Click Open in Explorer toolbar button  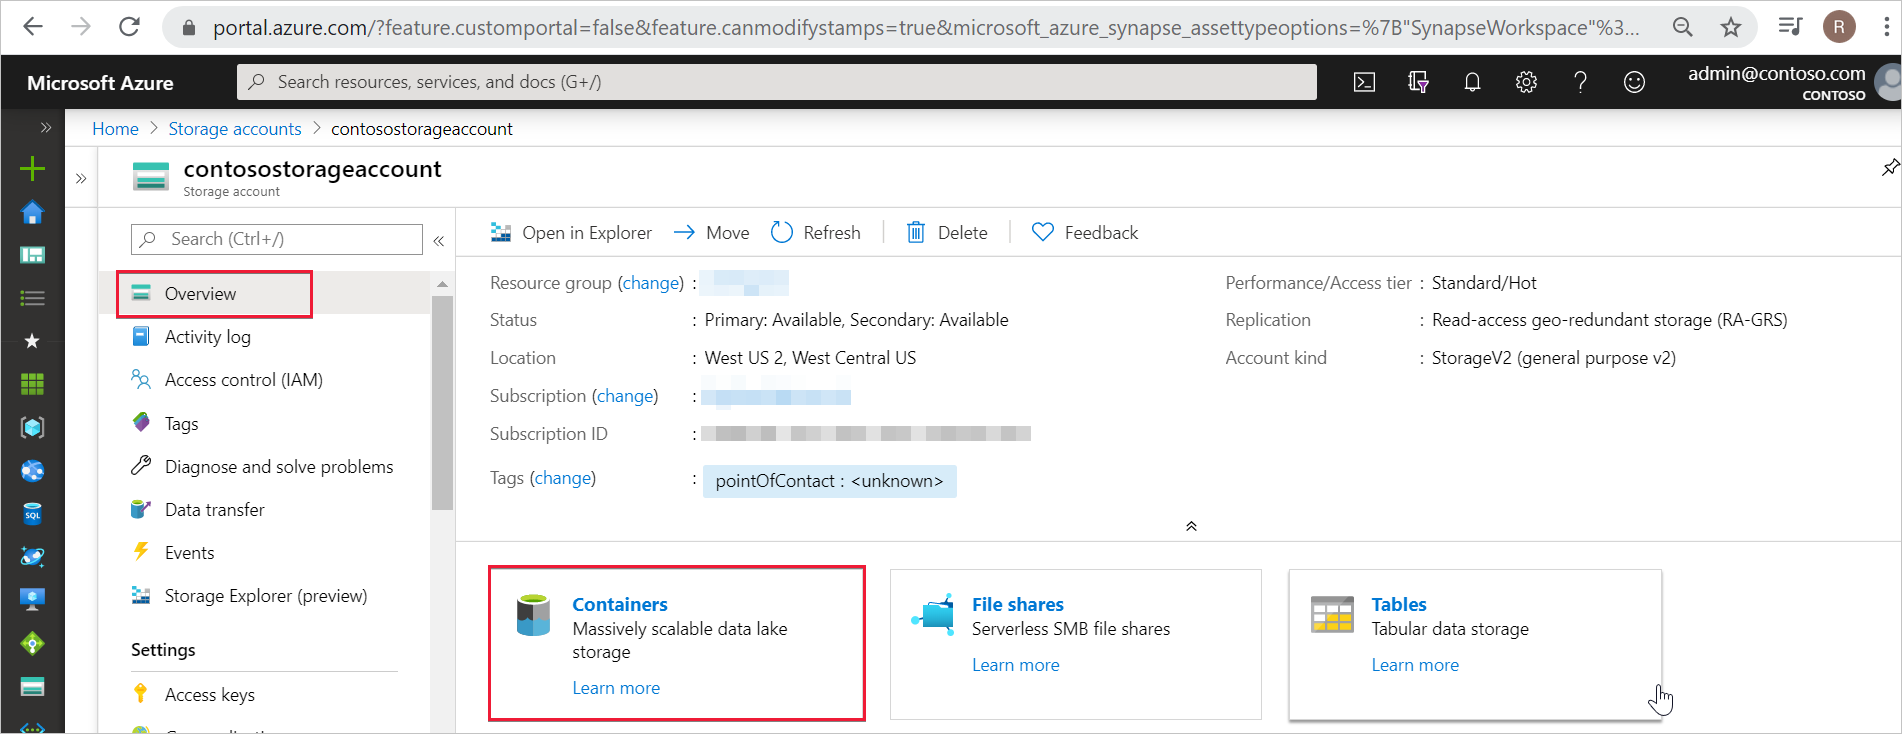[570, 233]
